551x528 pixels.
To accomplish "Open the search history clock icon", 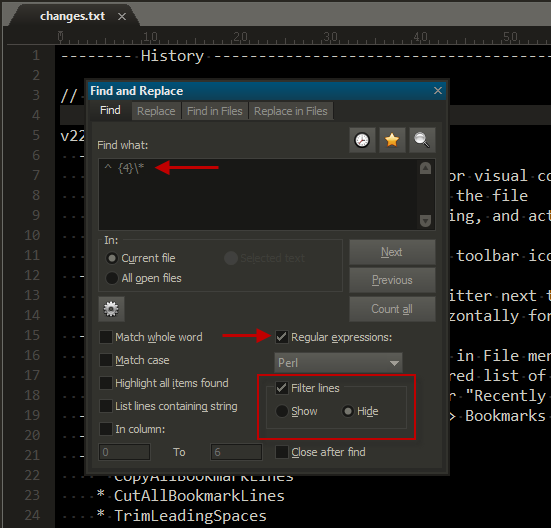I will click(362, 140).
